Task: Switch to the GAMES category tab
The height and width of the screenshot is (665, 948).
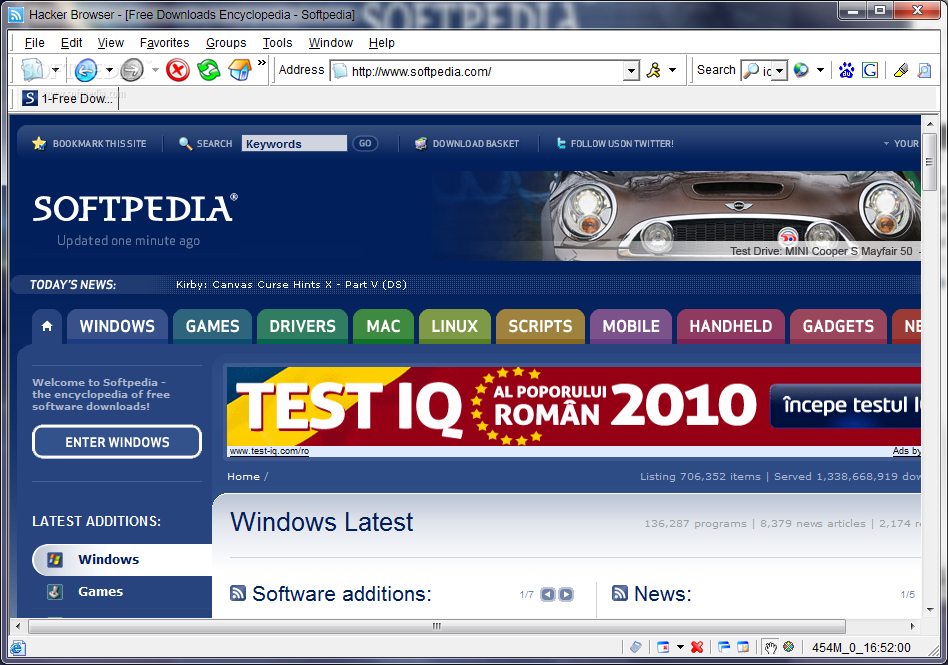Action: (212, 326)
